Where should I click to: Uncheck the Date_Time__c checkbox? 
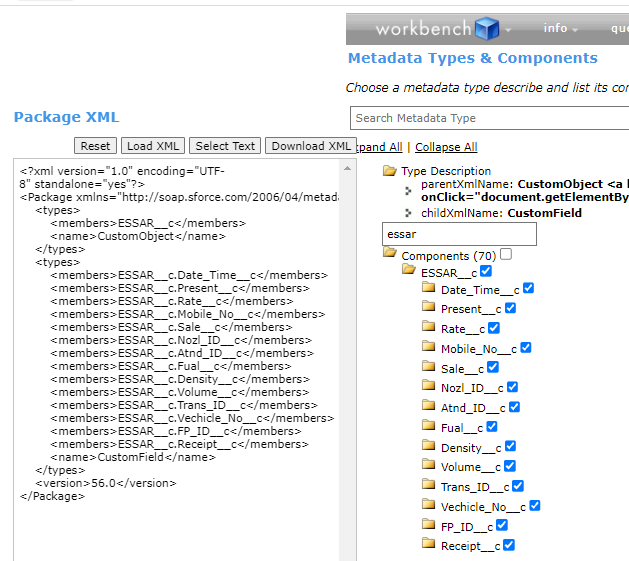[528, 288]
